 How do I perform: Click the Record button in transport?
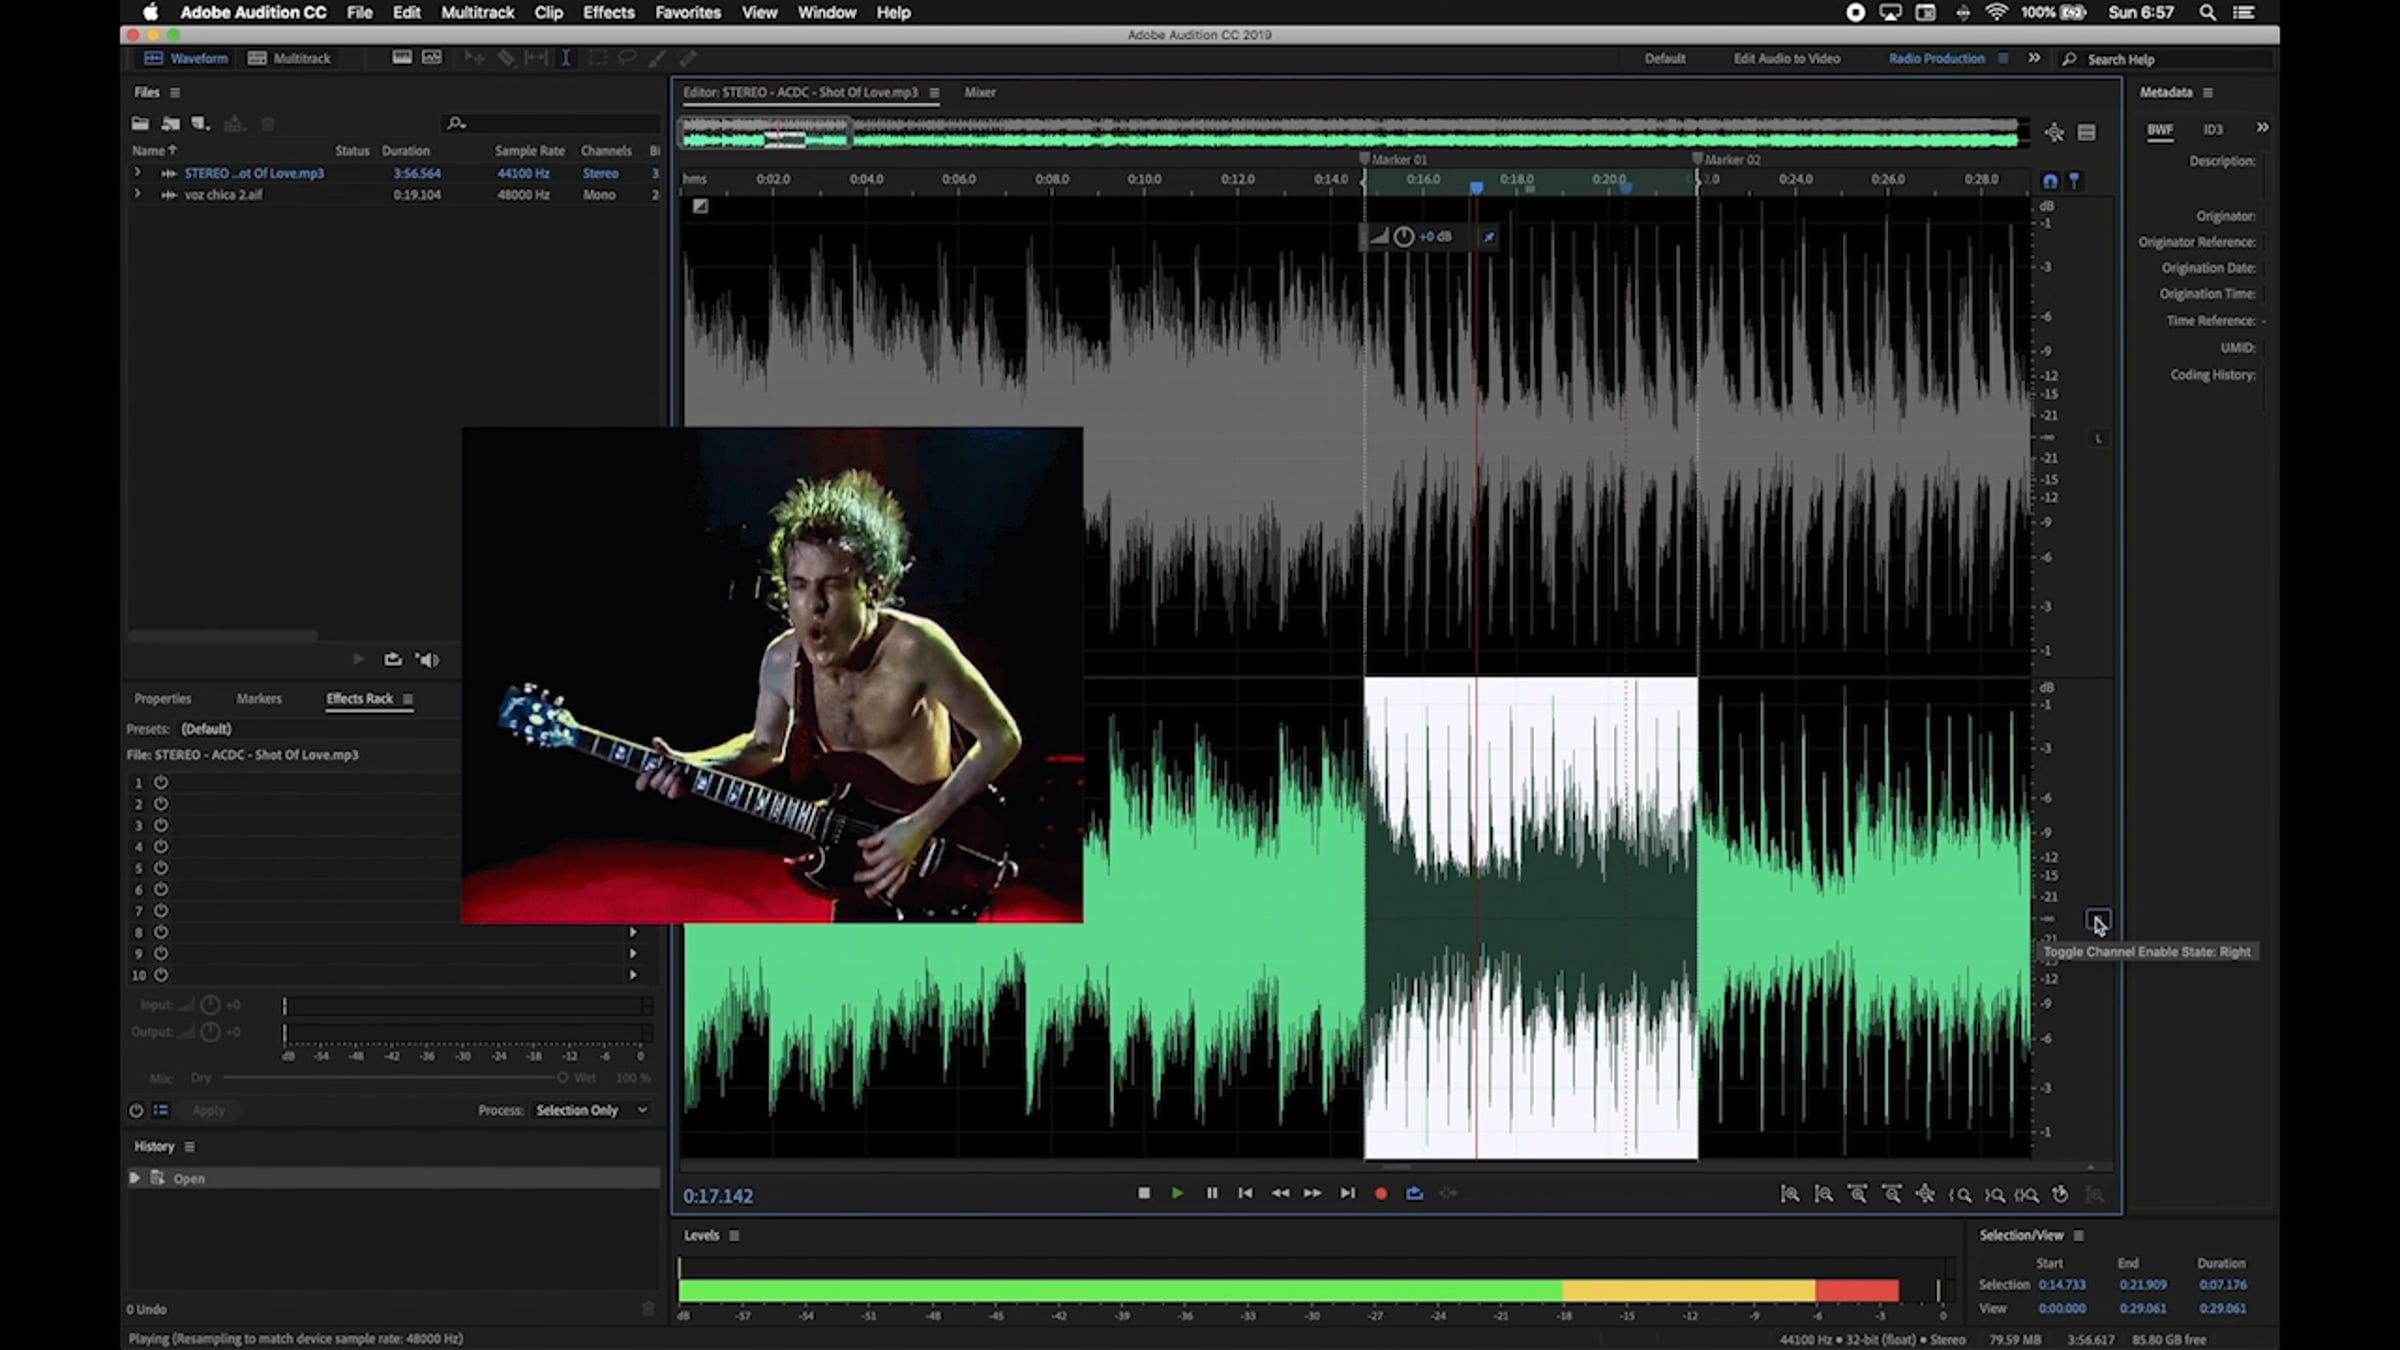point(1381,1193)
